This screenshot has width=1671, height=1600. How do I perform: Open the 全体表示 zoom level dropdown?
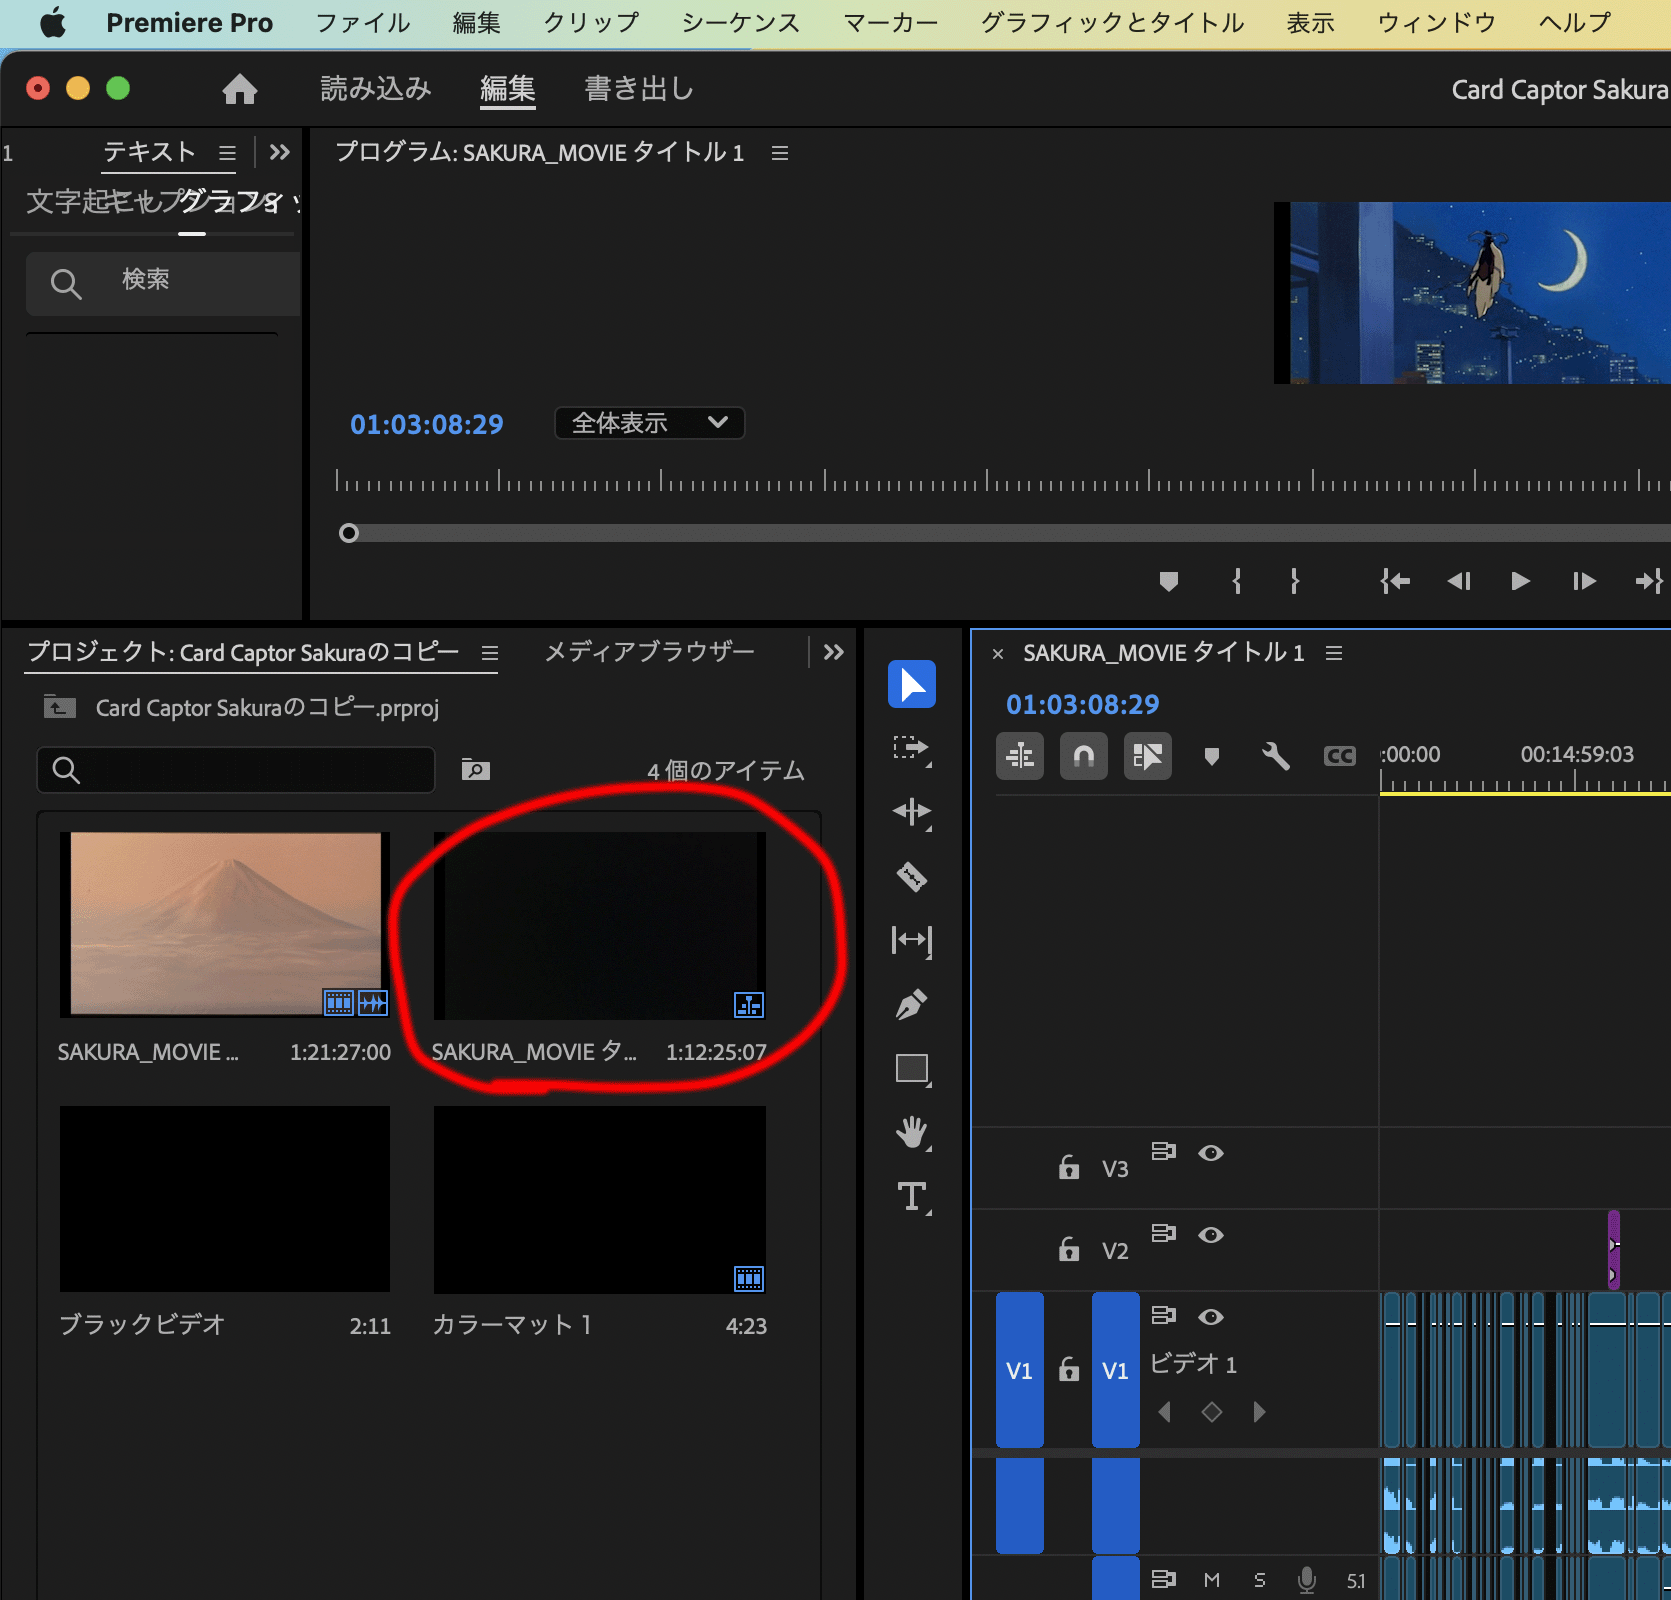pos(648,423)
